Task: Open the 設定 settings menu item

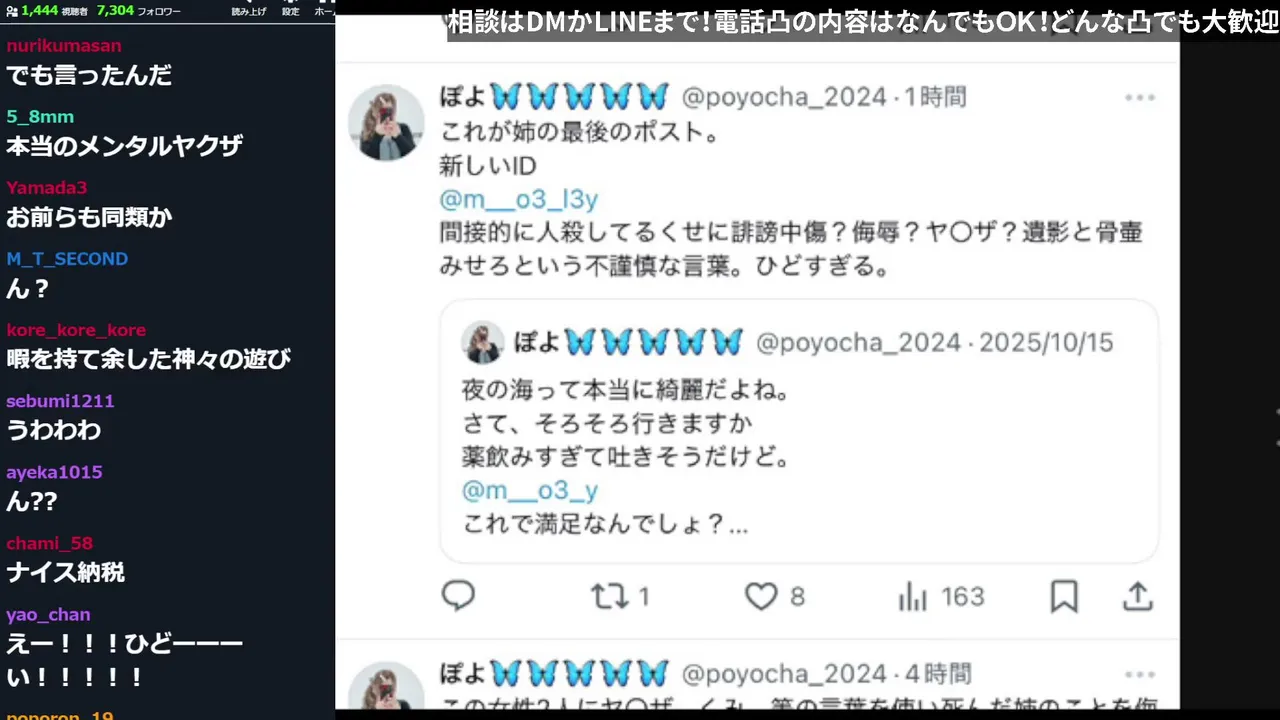Action: click(290, 11)
